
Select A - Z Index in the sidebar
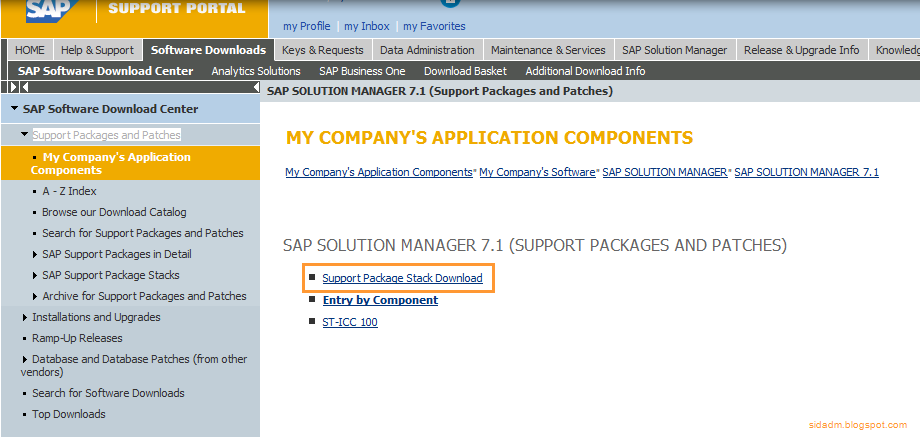click(69, 191)
